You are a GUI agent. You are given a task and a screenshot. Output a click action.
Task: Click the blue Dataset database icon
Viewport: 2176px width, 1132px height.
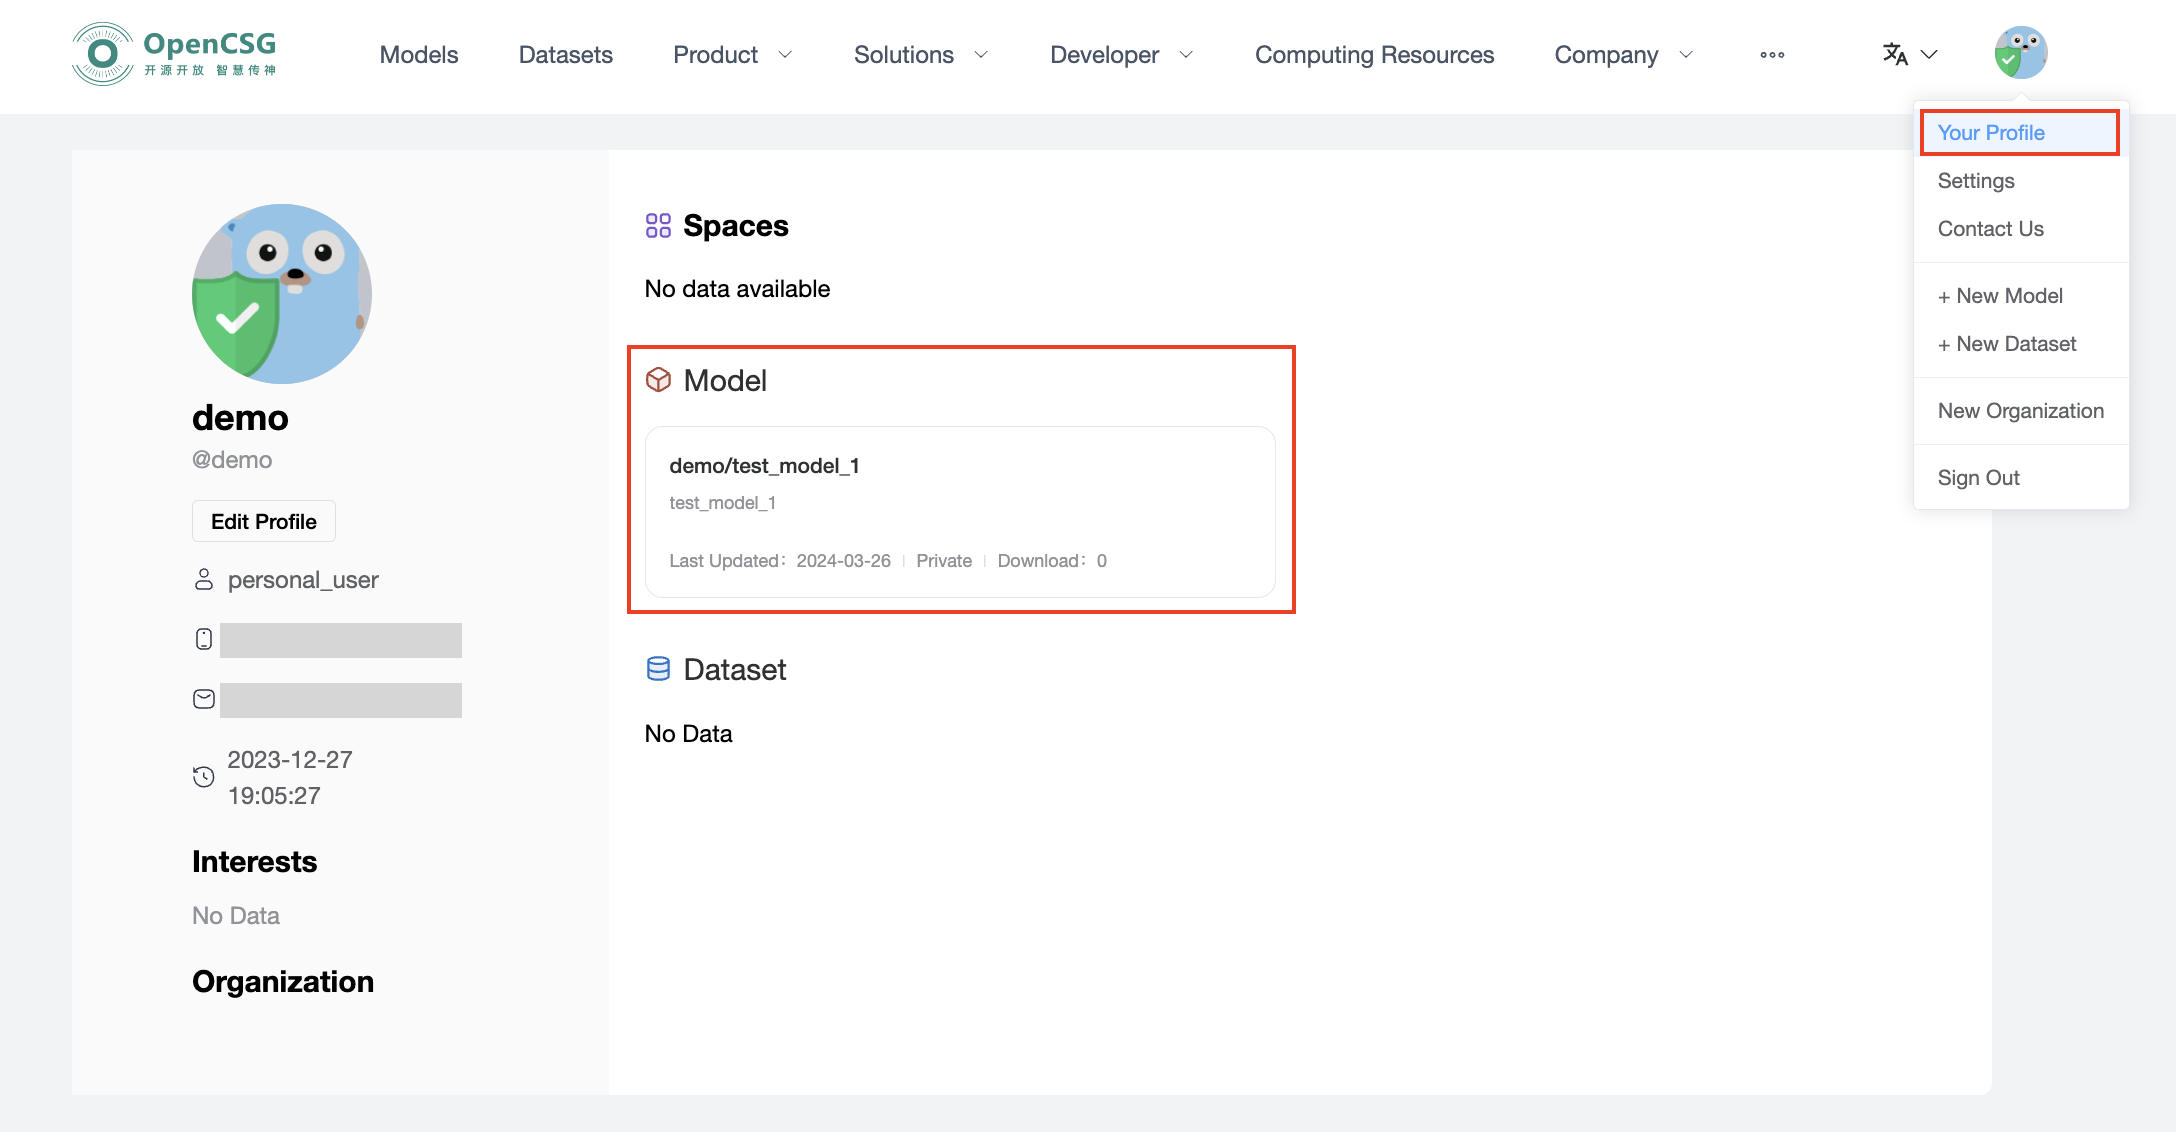click(x=657, y=668)
